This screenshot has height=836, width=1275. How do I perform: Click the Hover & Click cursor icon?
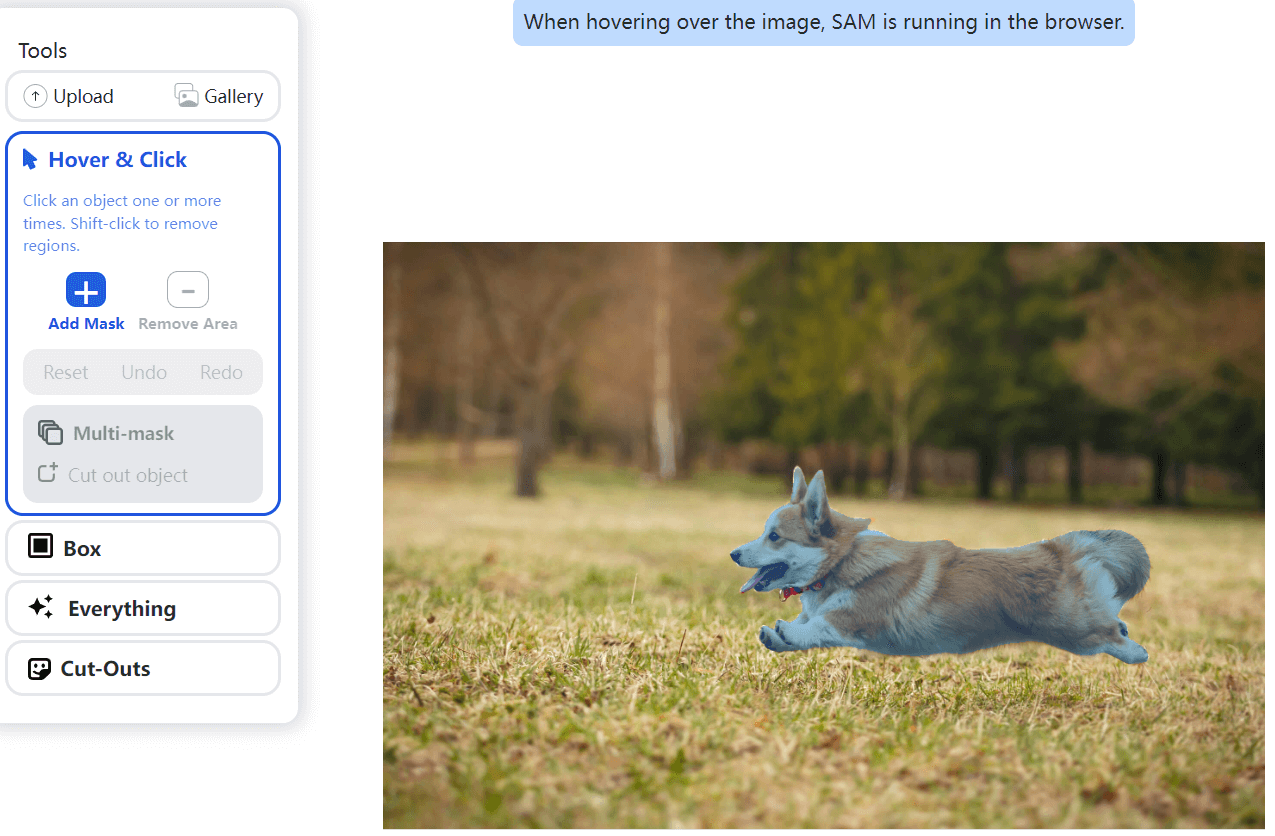tap(30, 160)
